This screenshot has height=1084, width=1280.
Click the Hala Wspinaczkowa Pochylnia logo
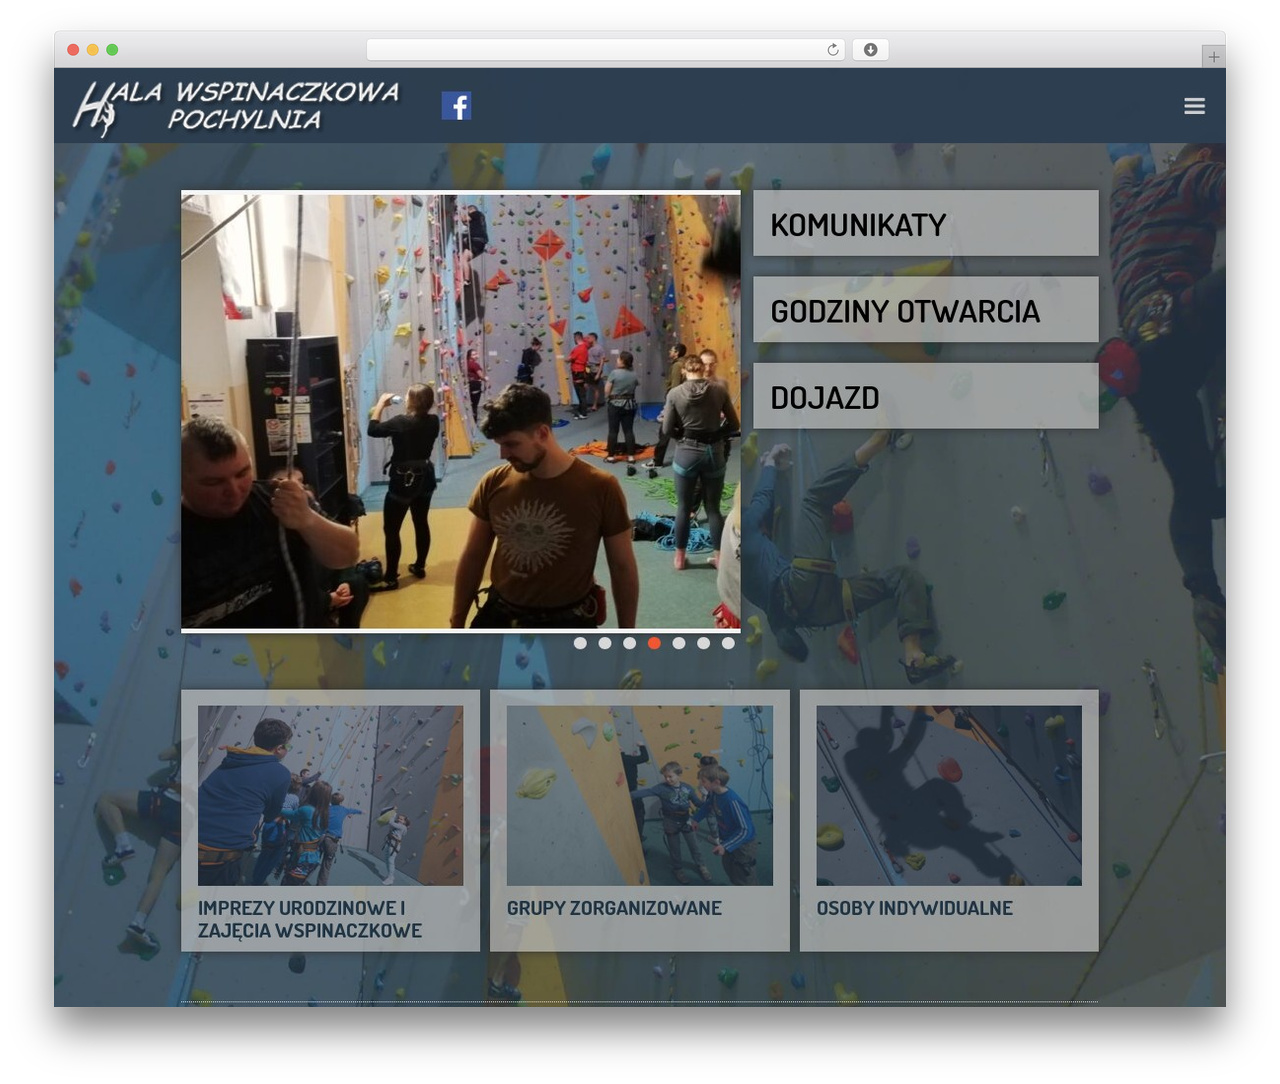[237, 107]
